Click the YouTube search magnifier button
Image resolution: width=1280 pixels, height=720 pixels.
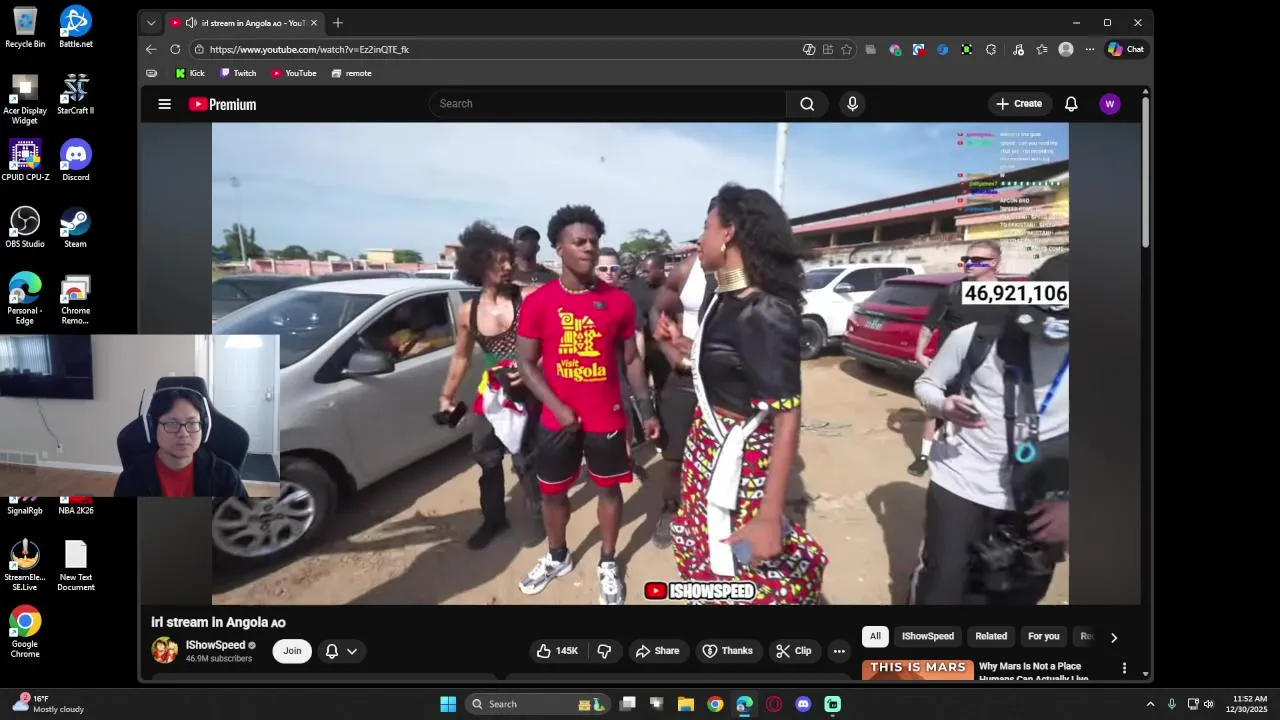click(807, 104)
